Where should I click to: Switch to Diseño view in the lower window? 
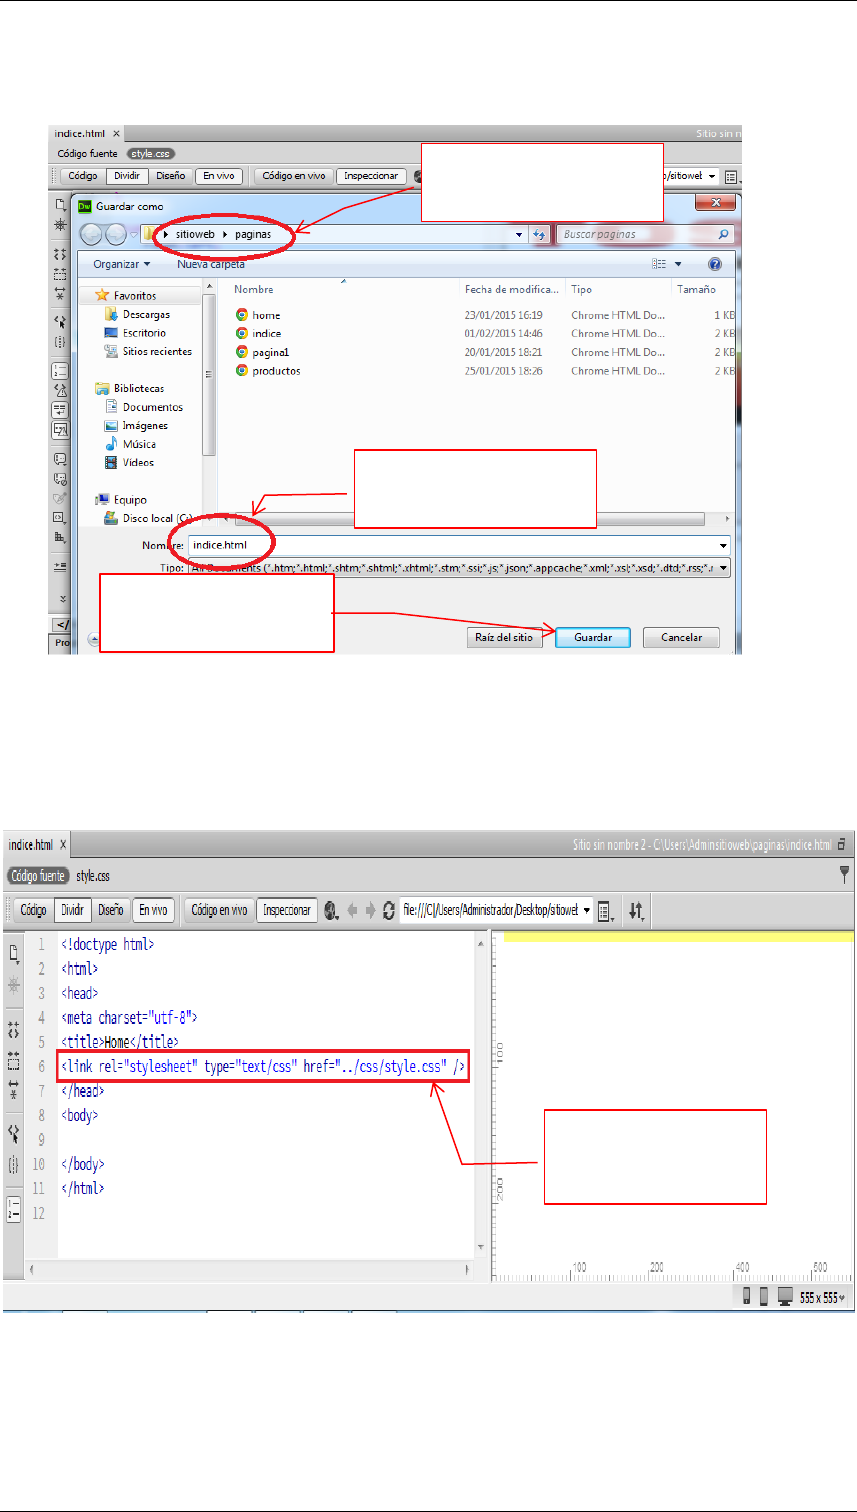111,910
